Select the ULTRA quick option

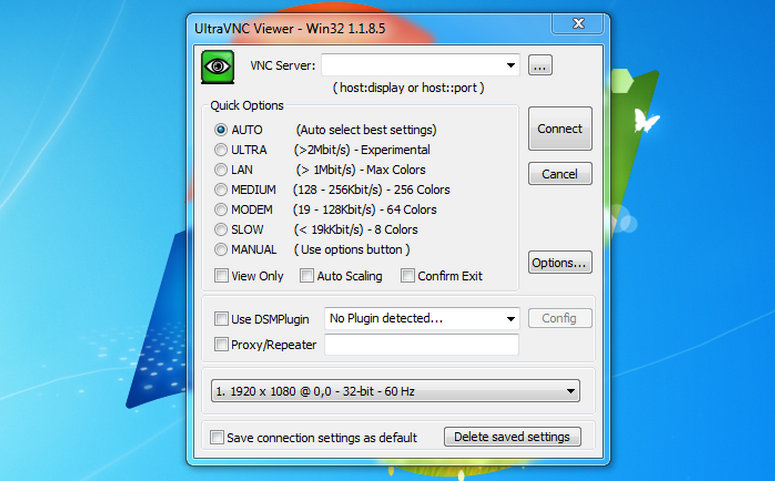pos(220,150)
